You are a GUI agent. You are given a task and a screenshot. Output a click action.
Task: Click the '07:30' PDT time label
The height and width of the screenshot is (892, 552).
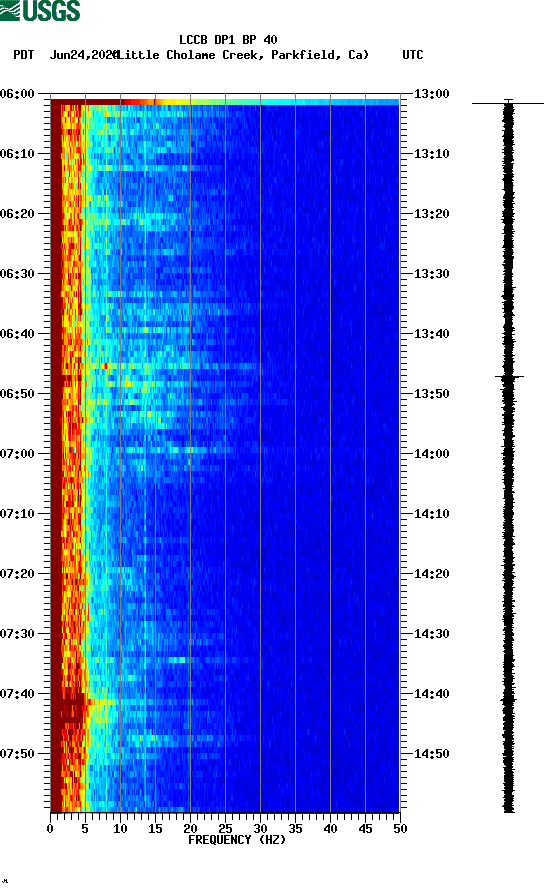coord(17,634)
